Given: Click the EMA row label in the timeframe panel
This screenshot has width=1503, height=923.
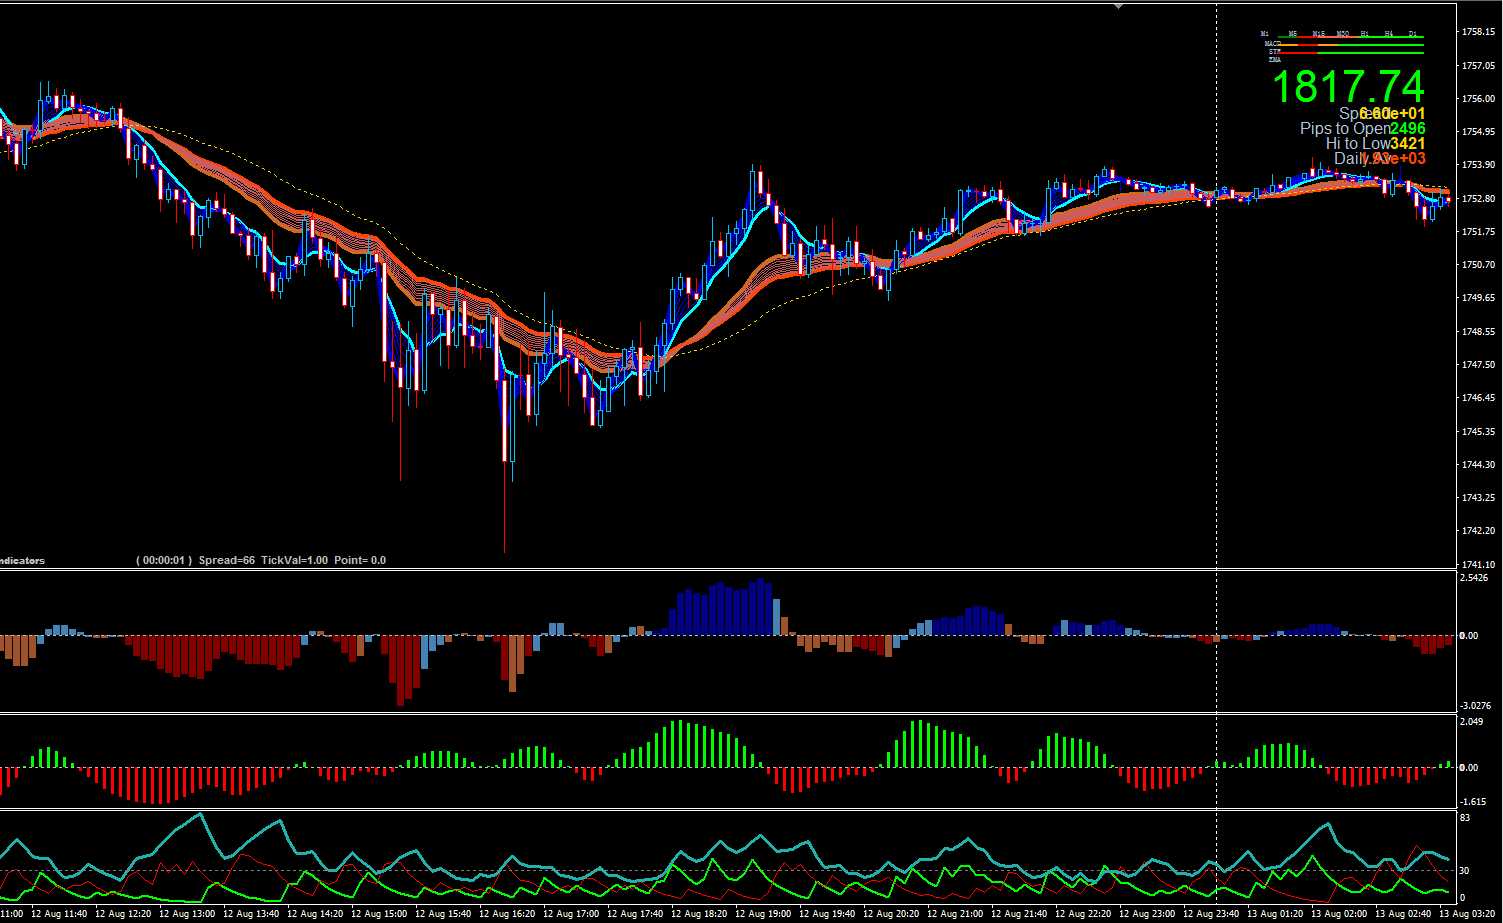Looking at the screenshot, I should pos(1275,60).
